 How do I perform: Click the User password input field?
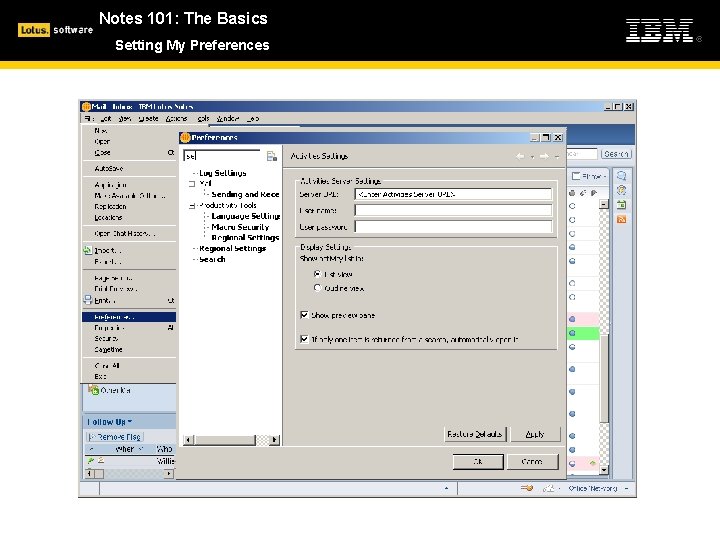point(453,226)
